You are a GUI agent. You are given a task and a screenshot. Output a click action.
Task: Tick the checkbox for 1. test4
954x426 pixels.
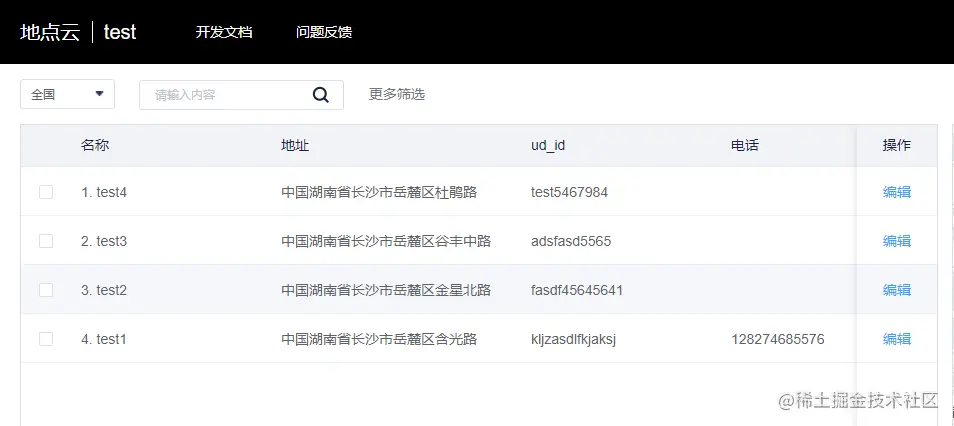pos(46,192)
